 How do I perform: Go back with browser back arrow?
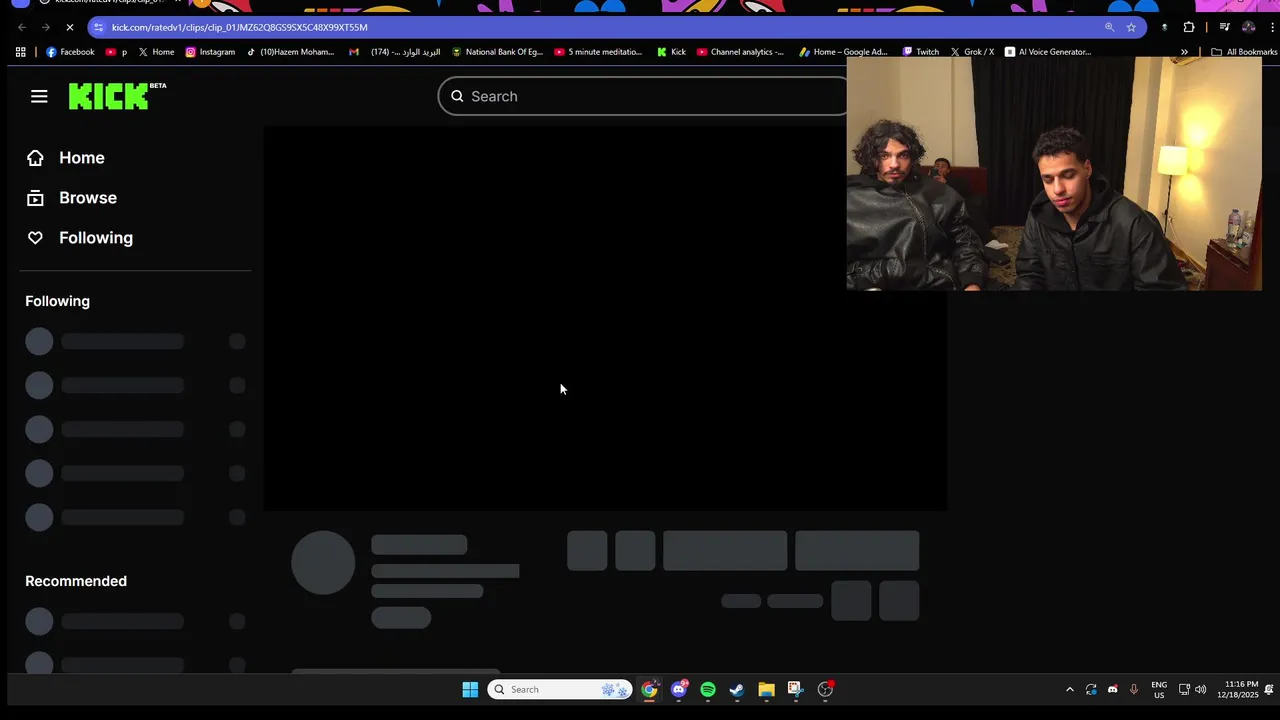pos(22,27)
